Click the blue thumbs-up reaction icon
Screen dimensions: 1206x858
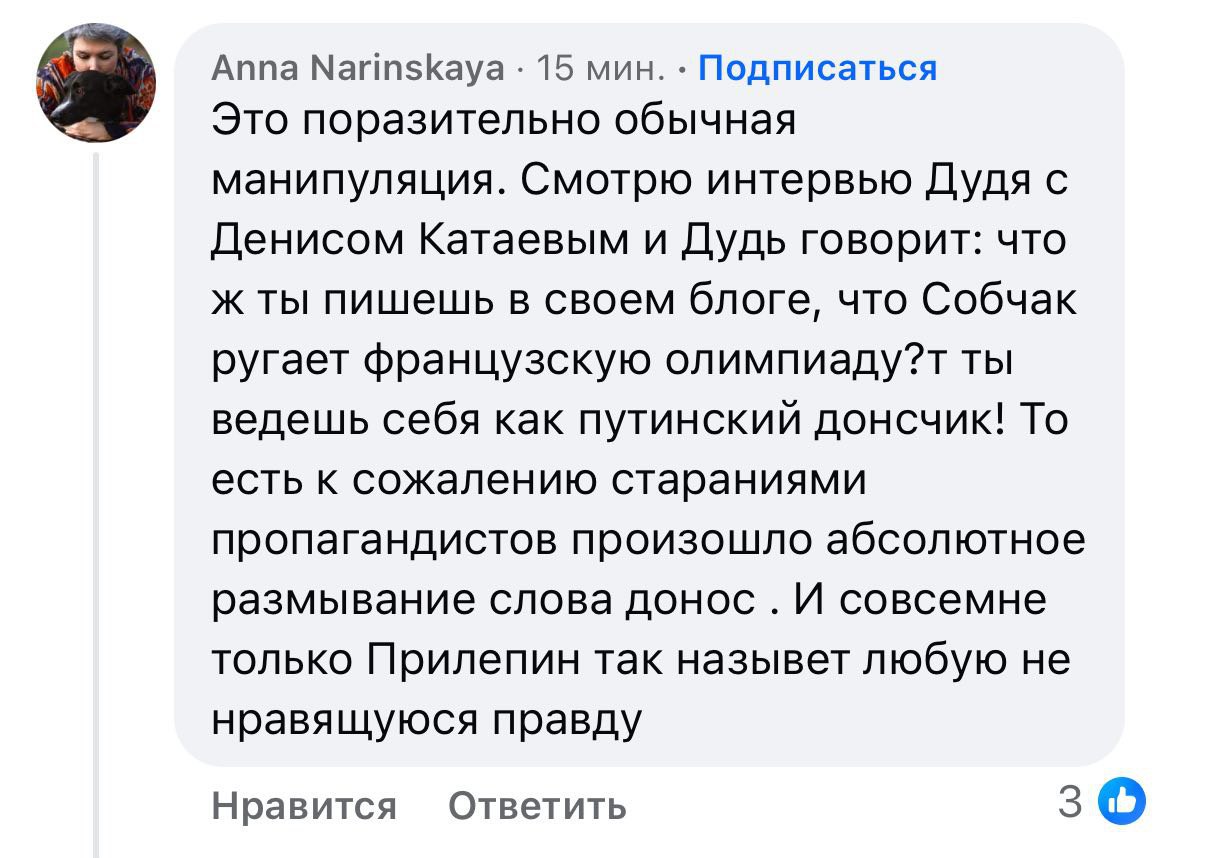pyautogui.click(x=1122, y=801)
